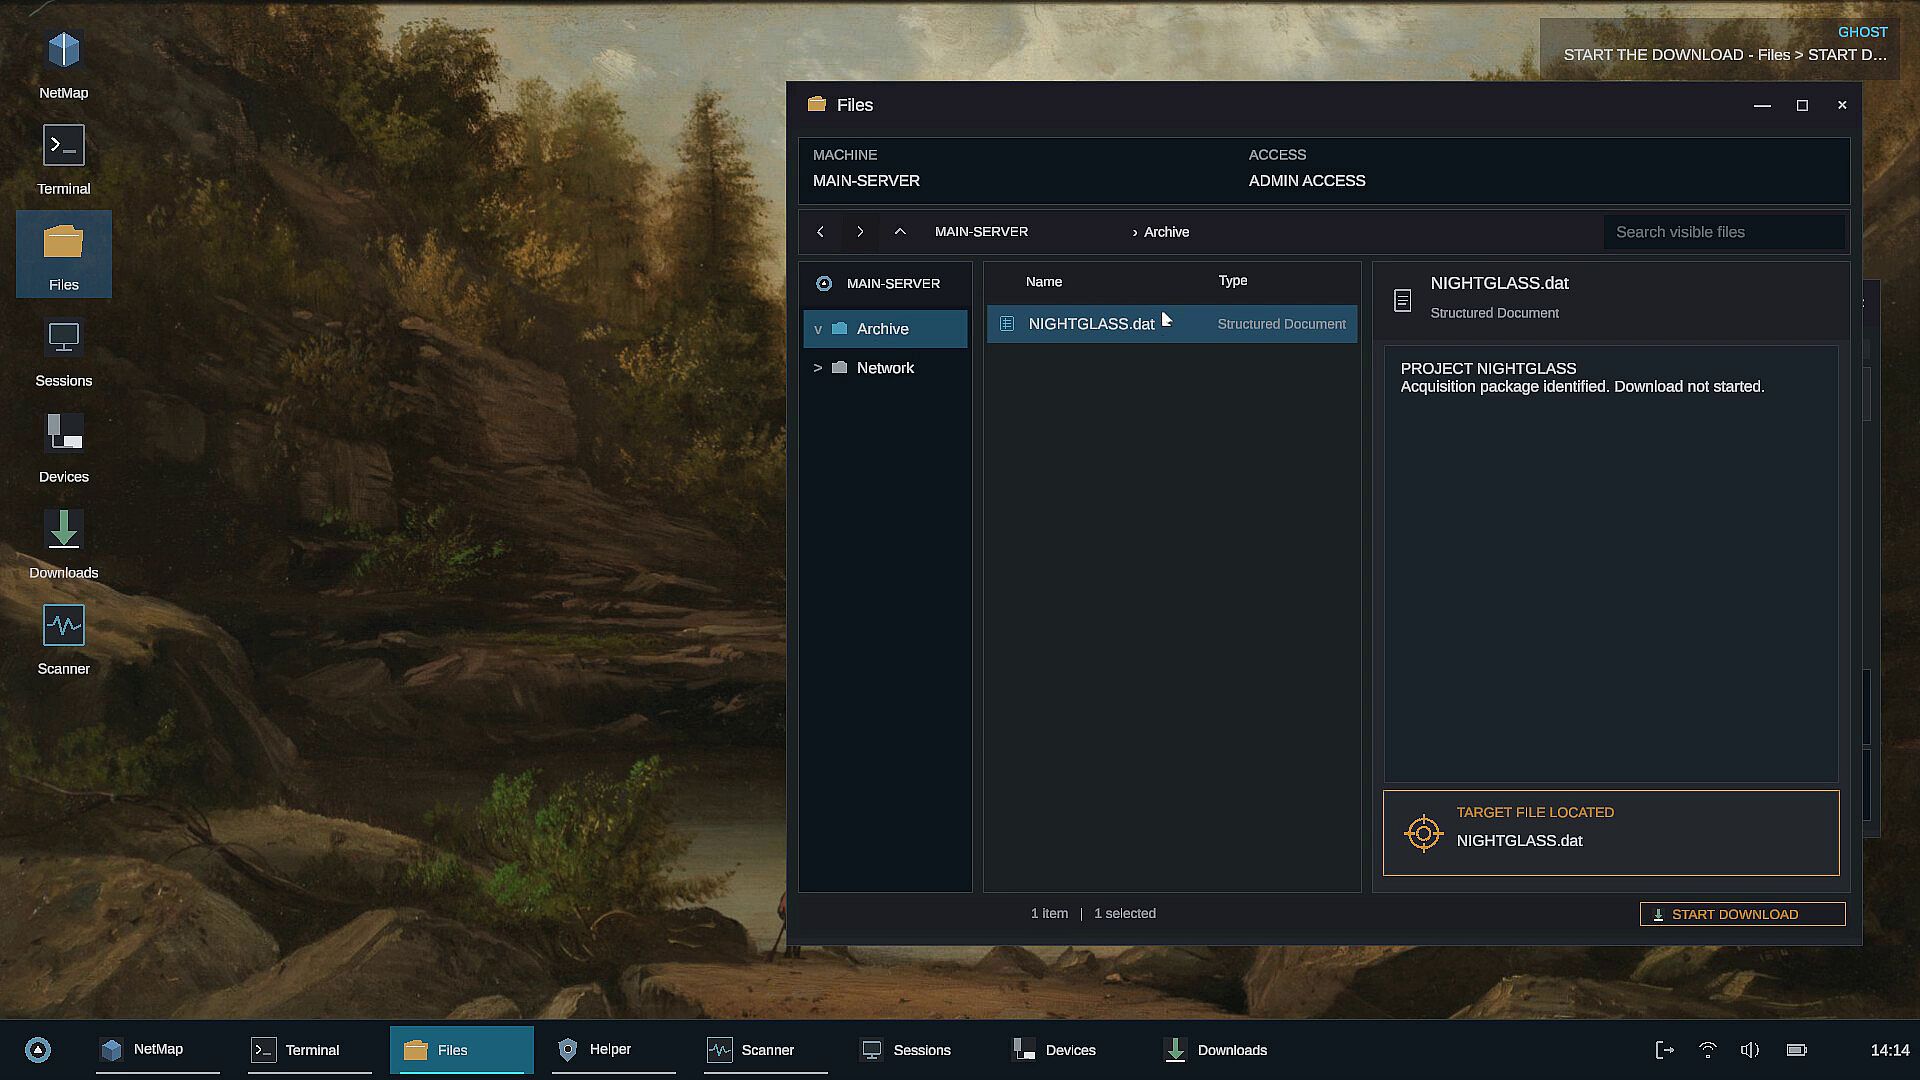This screenshot has height=1080, width=1920.
Task: Open the Devices desktop icon
Action: click(63, 448)
